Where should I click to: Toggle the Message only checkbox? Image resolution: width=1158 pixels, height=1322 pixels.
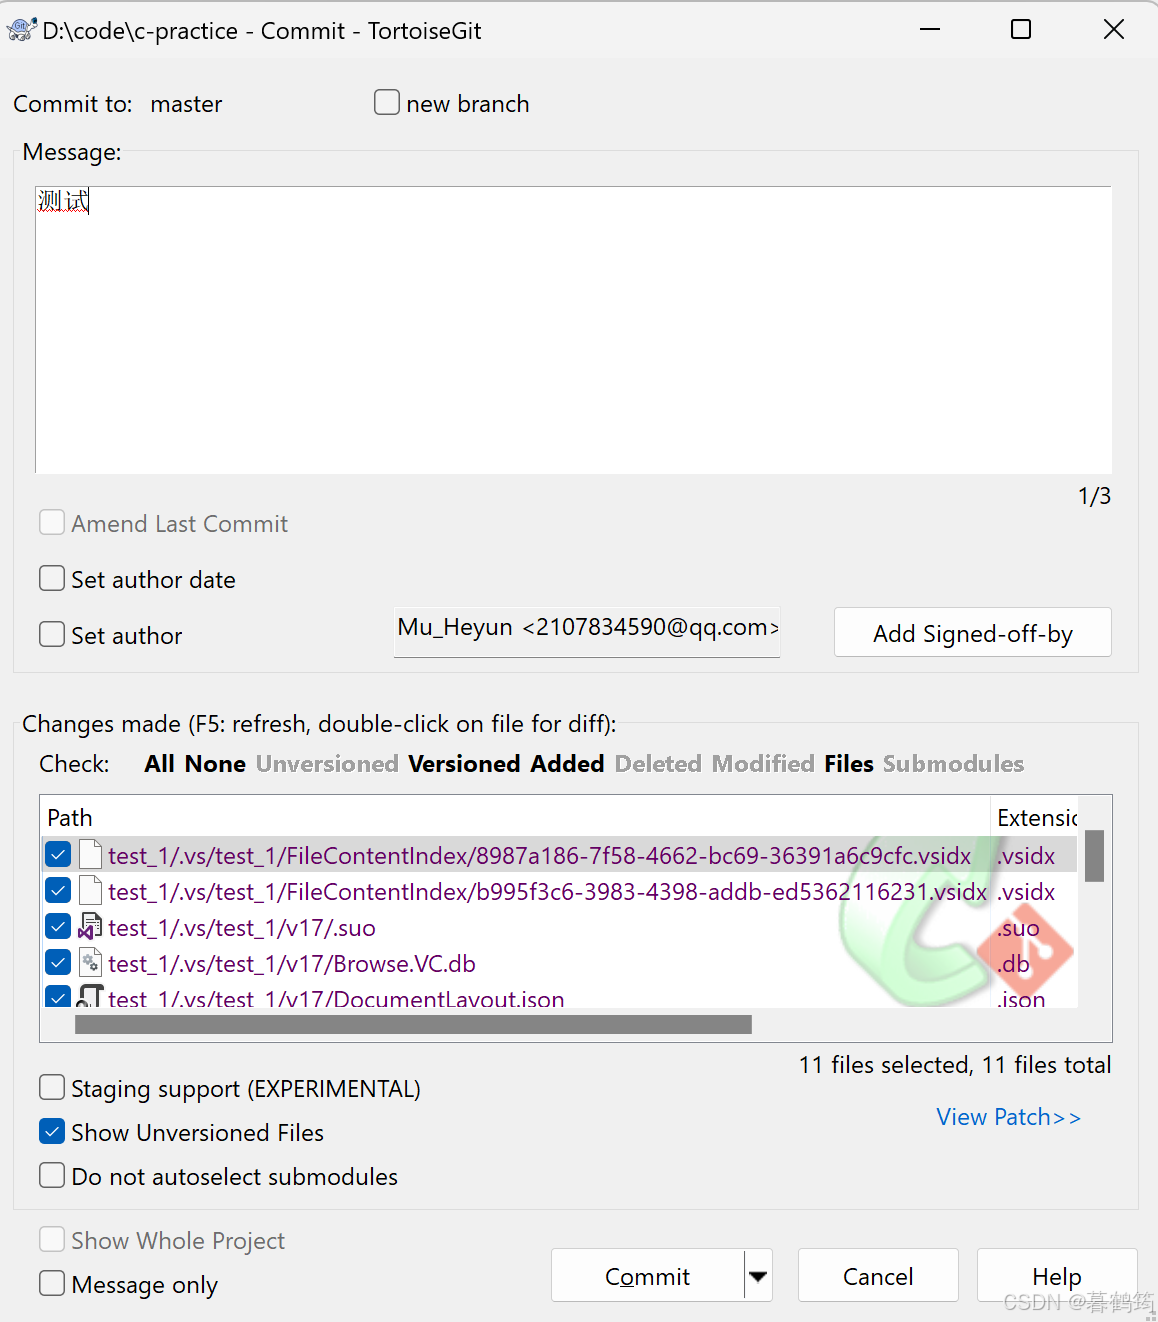pyautogui.click(x=52, y=1283)
